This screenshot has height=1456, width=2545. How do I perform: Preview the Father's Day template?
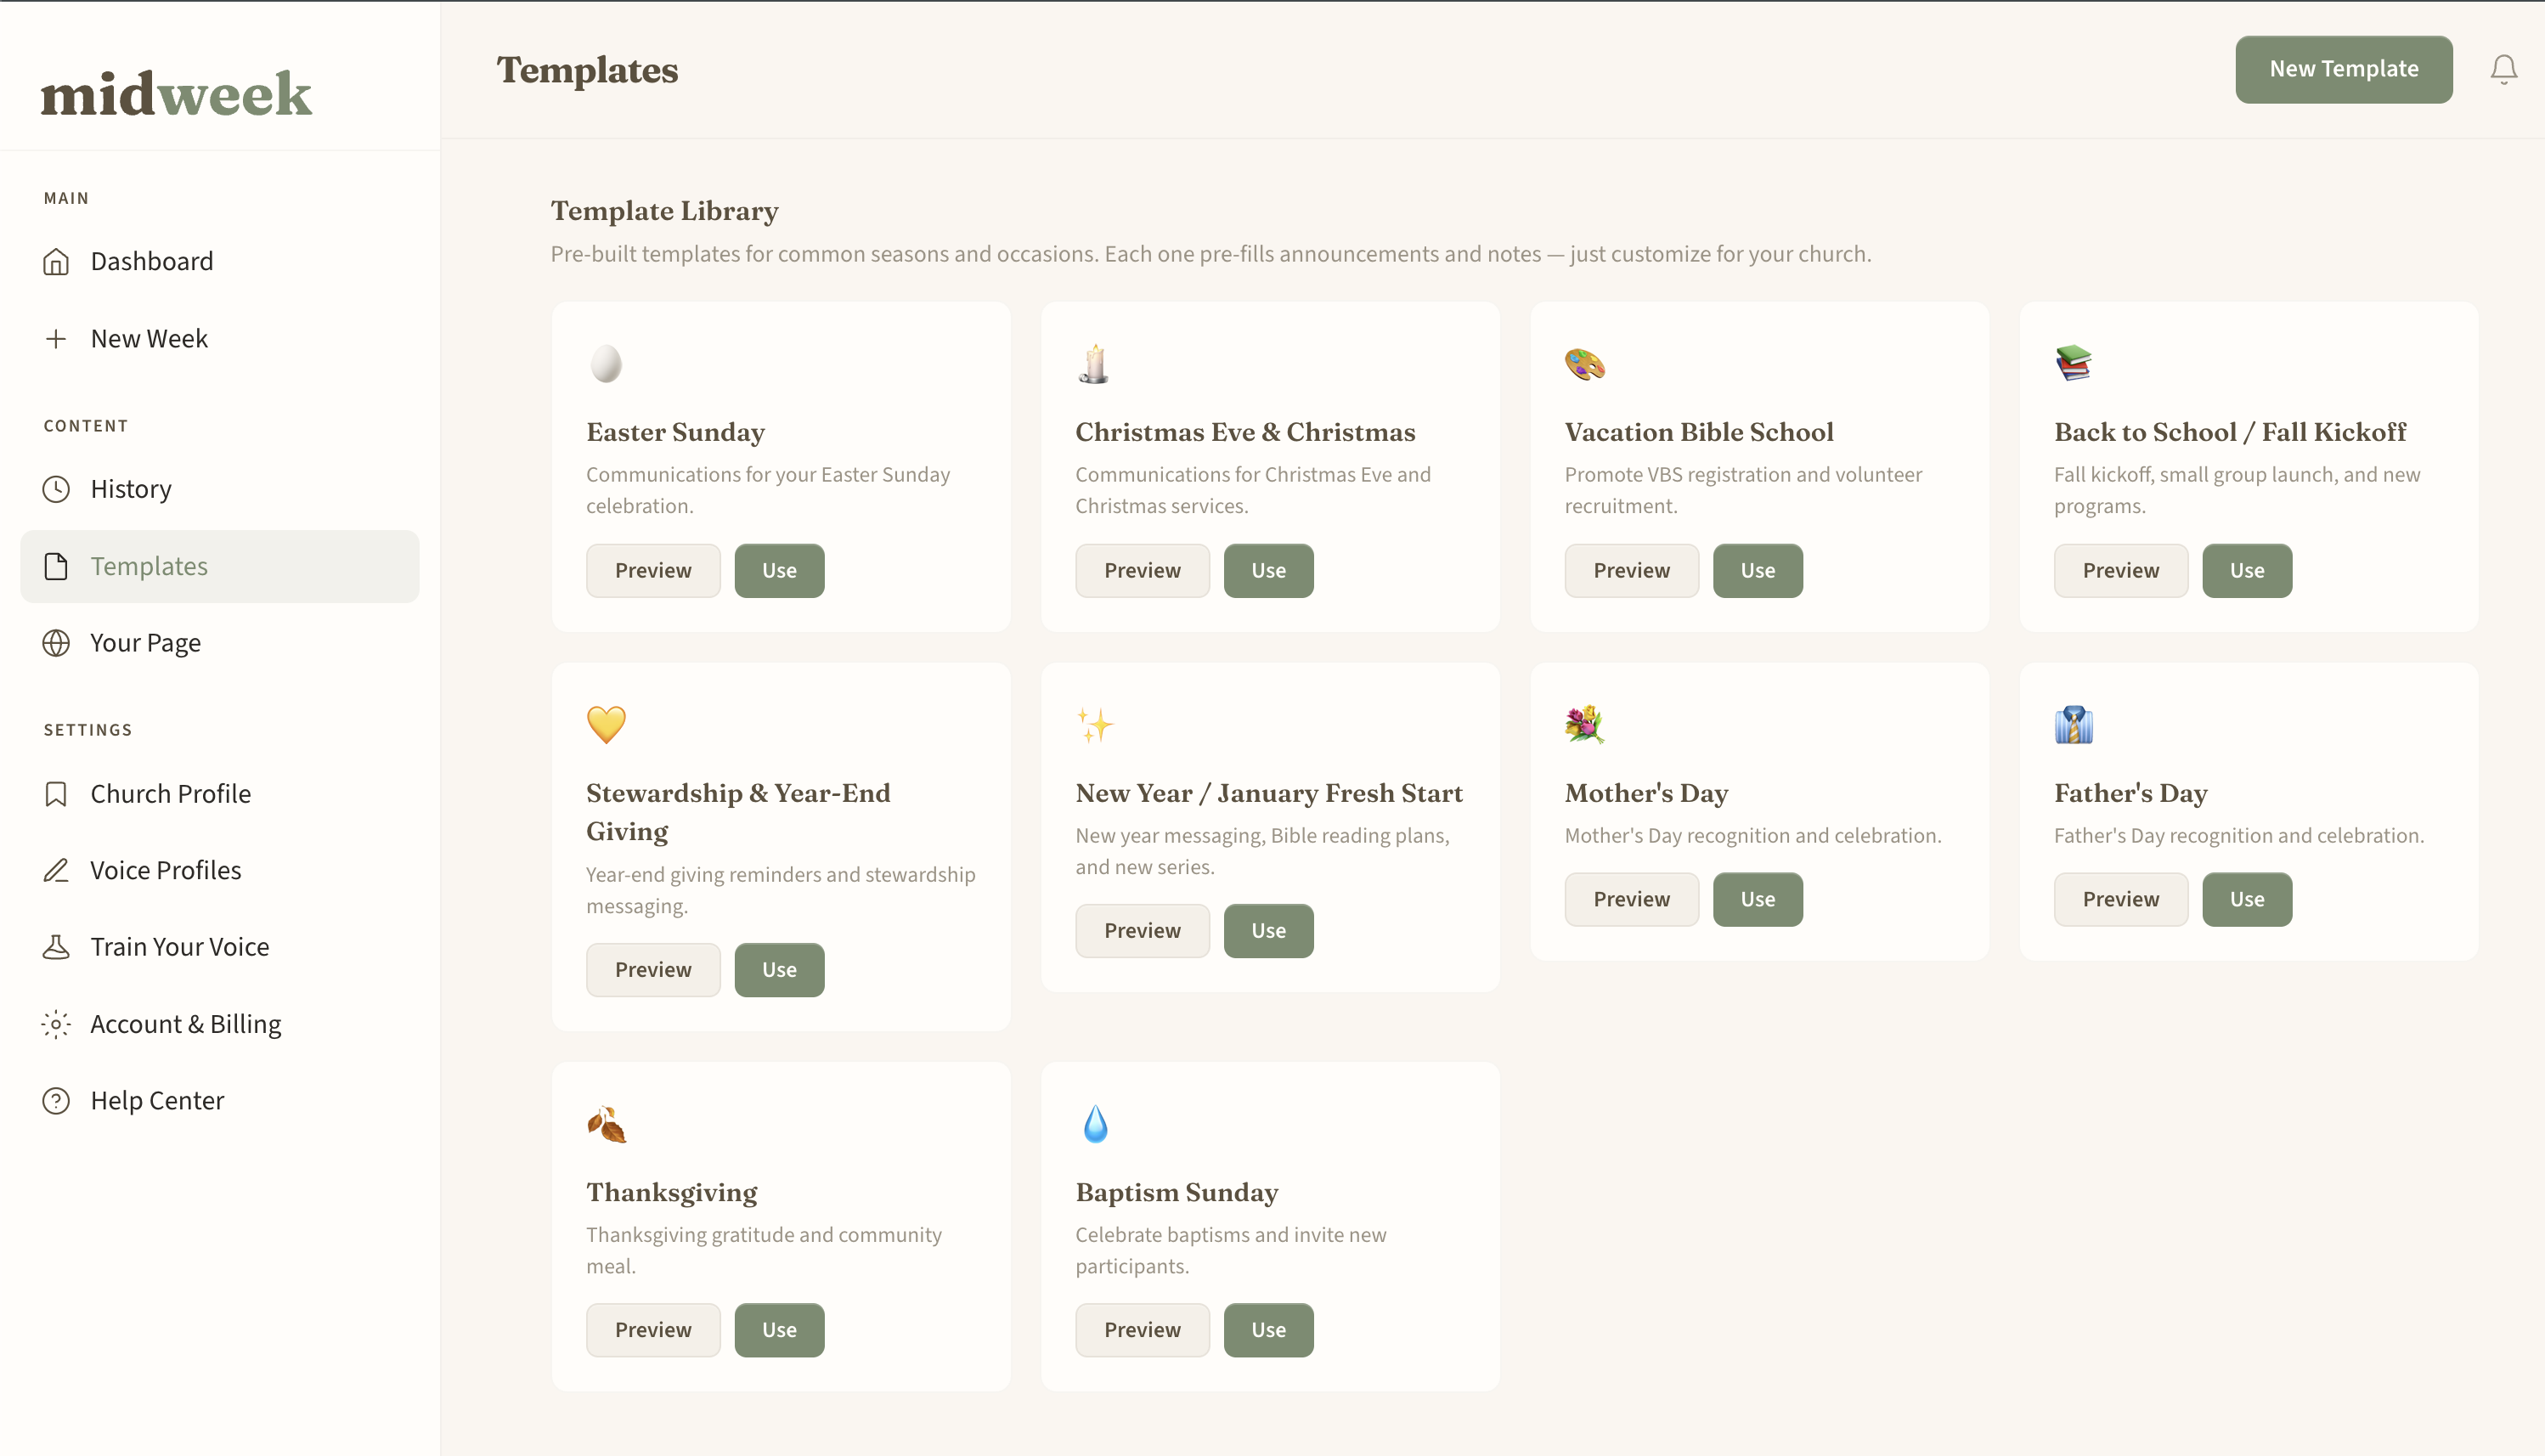[x=2120, y=899]
